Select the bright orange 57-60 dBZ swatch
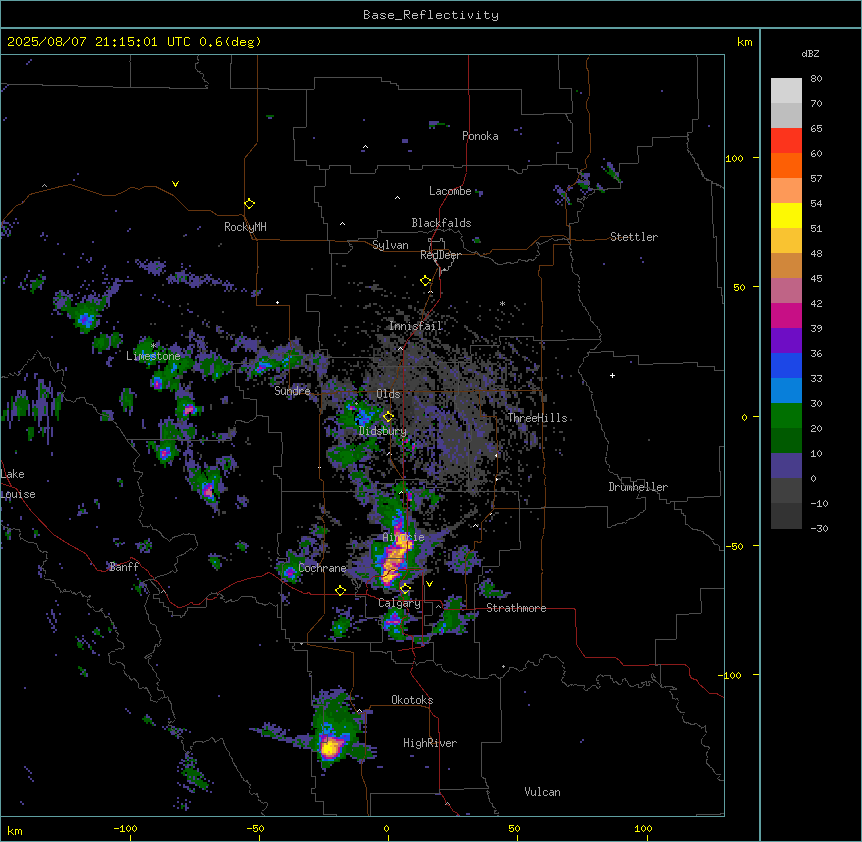This screenshot has height=842, width=862. pyautogui.click(x=786, y=165)
